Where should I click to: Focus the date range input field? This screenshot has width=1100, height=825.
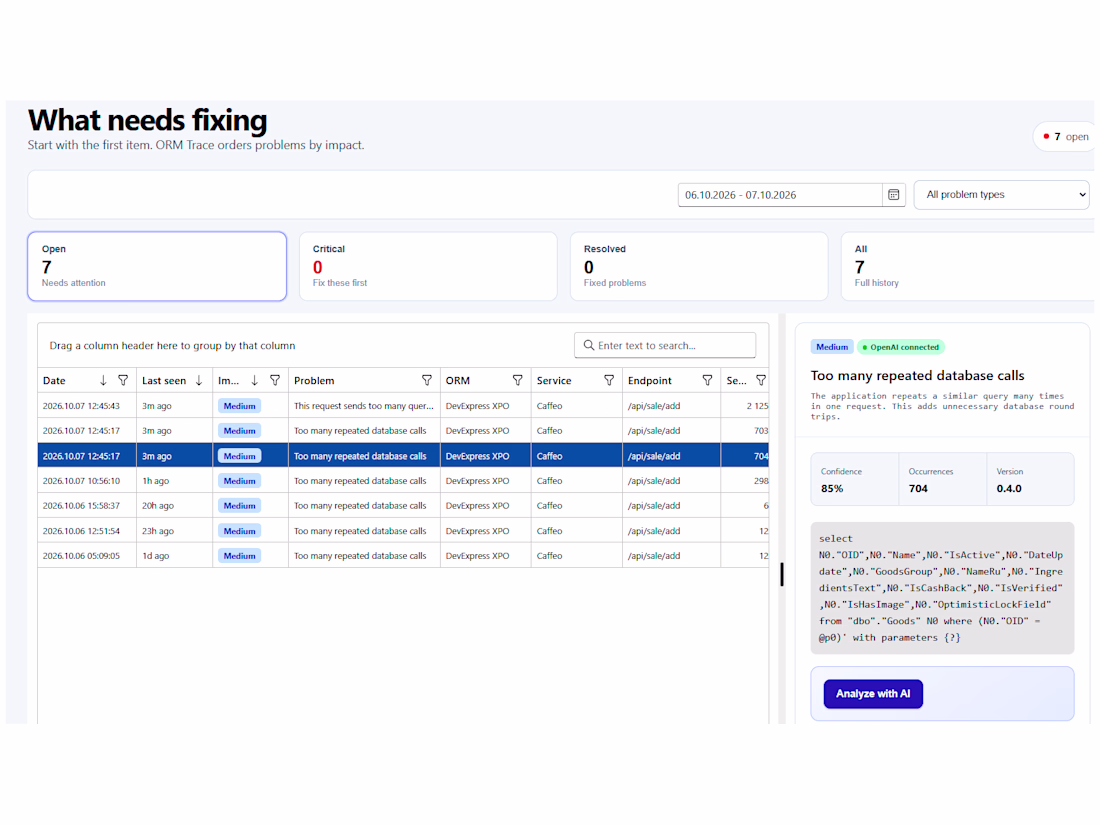tap(780, 195)
